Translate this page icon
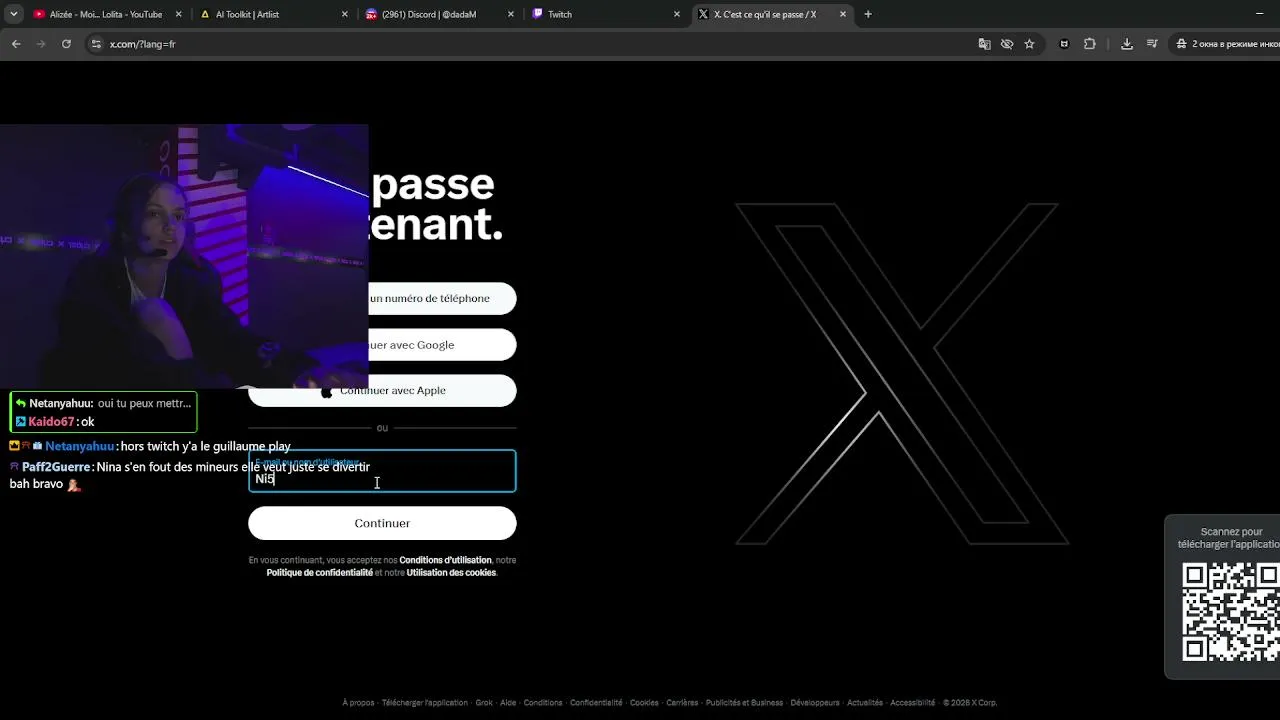Screen dimensions: 1280x720 [x=985, y=44]
